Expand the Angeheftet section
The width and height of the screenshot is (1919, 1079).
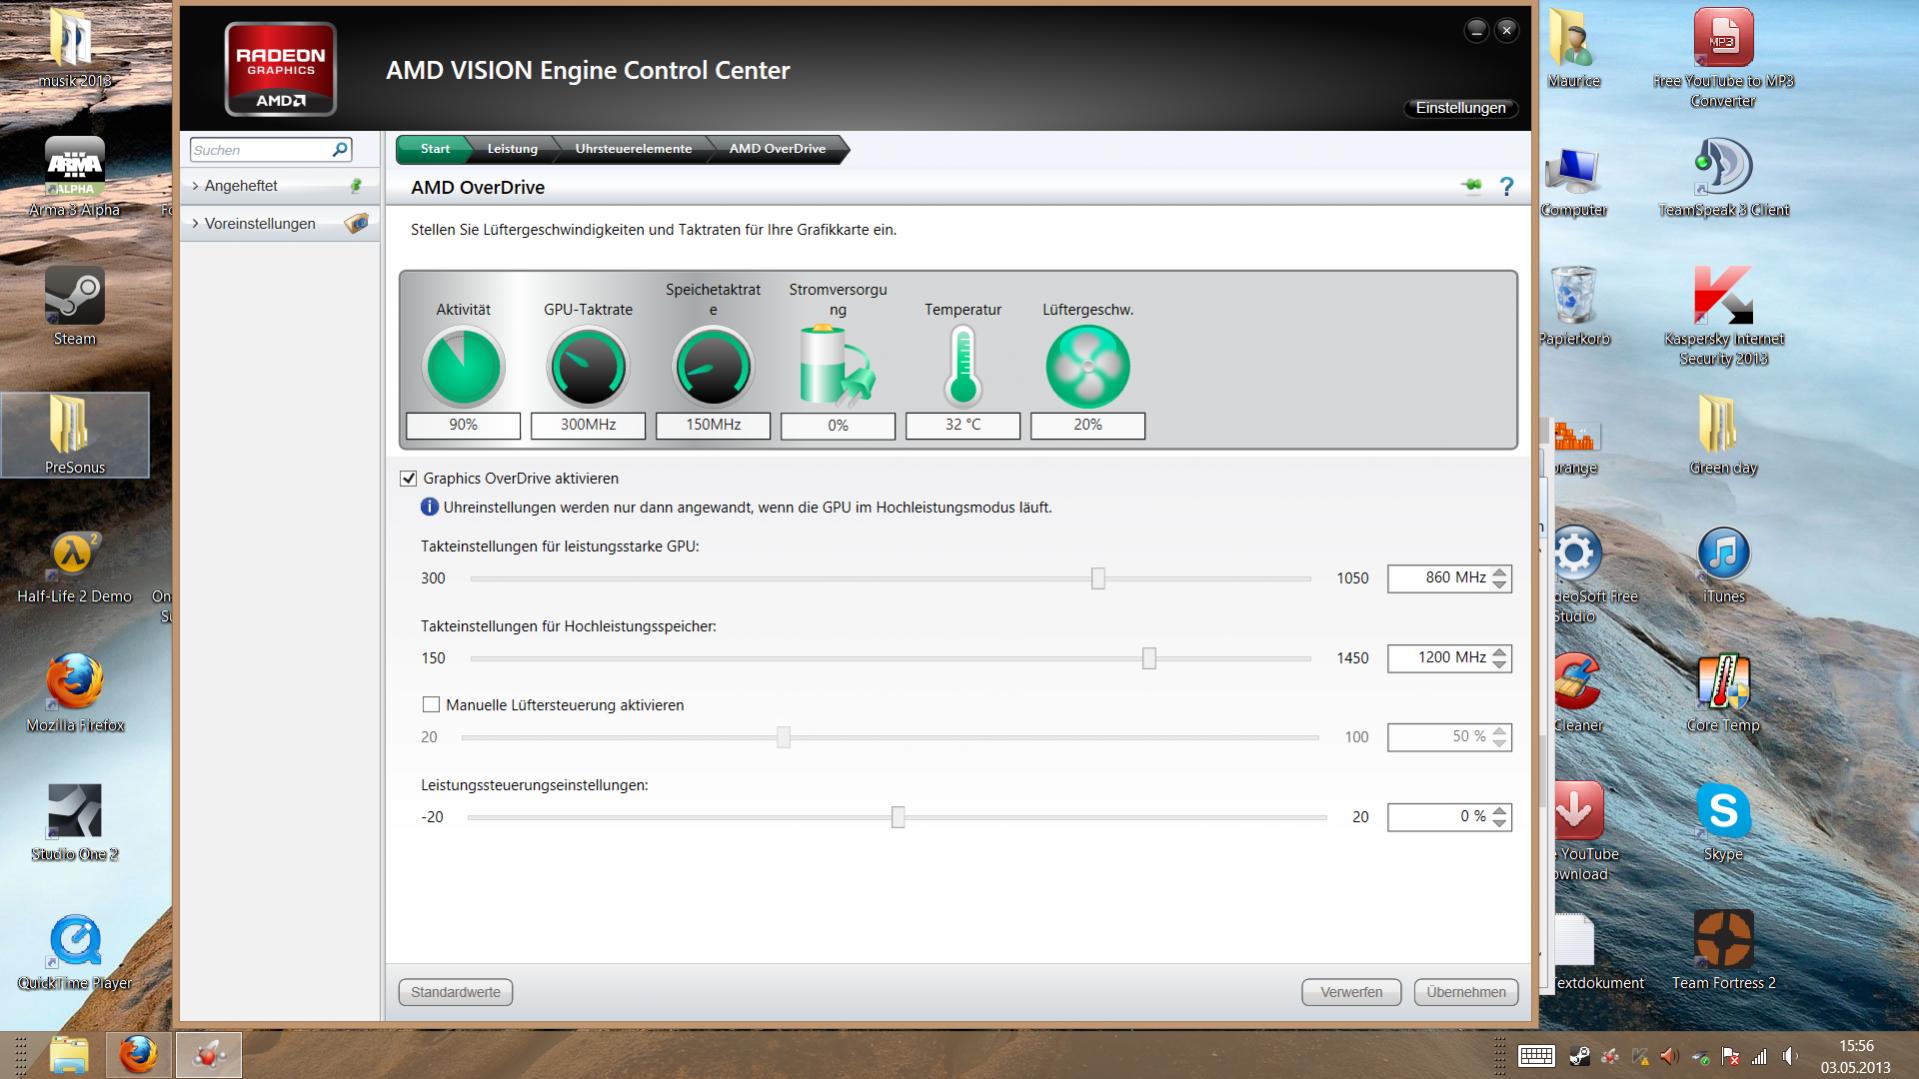click(280, 186)
